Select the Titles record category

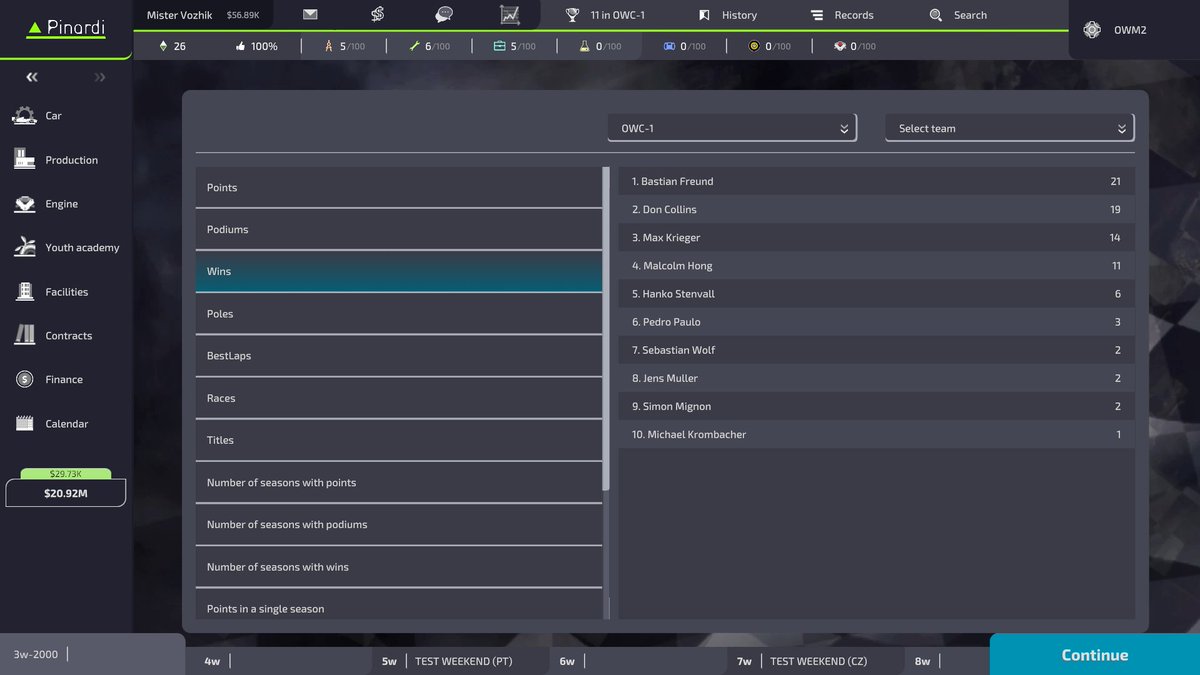(x=399, y=440)
